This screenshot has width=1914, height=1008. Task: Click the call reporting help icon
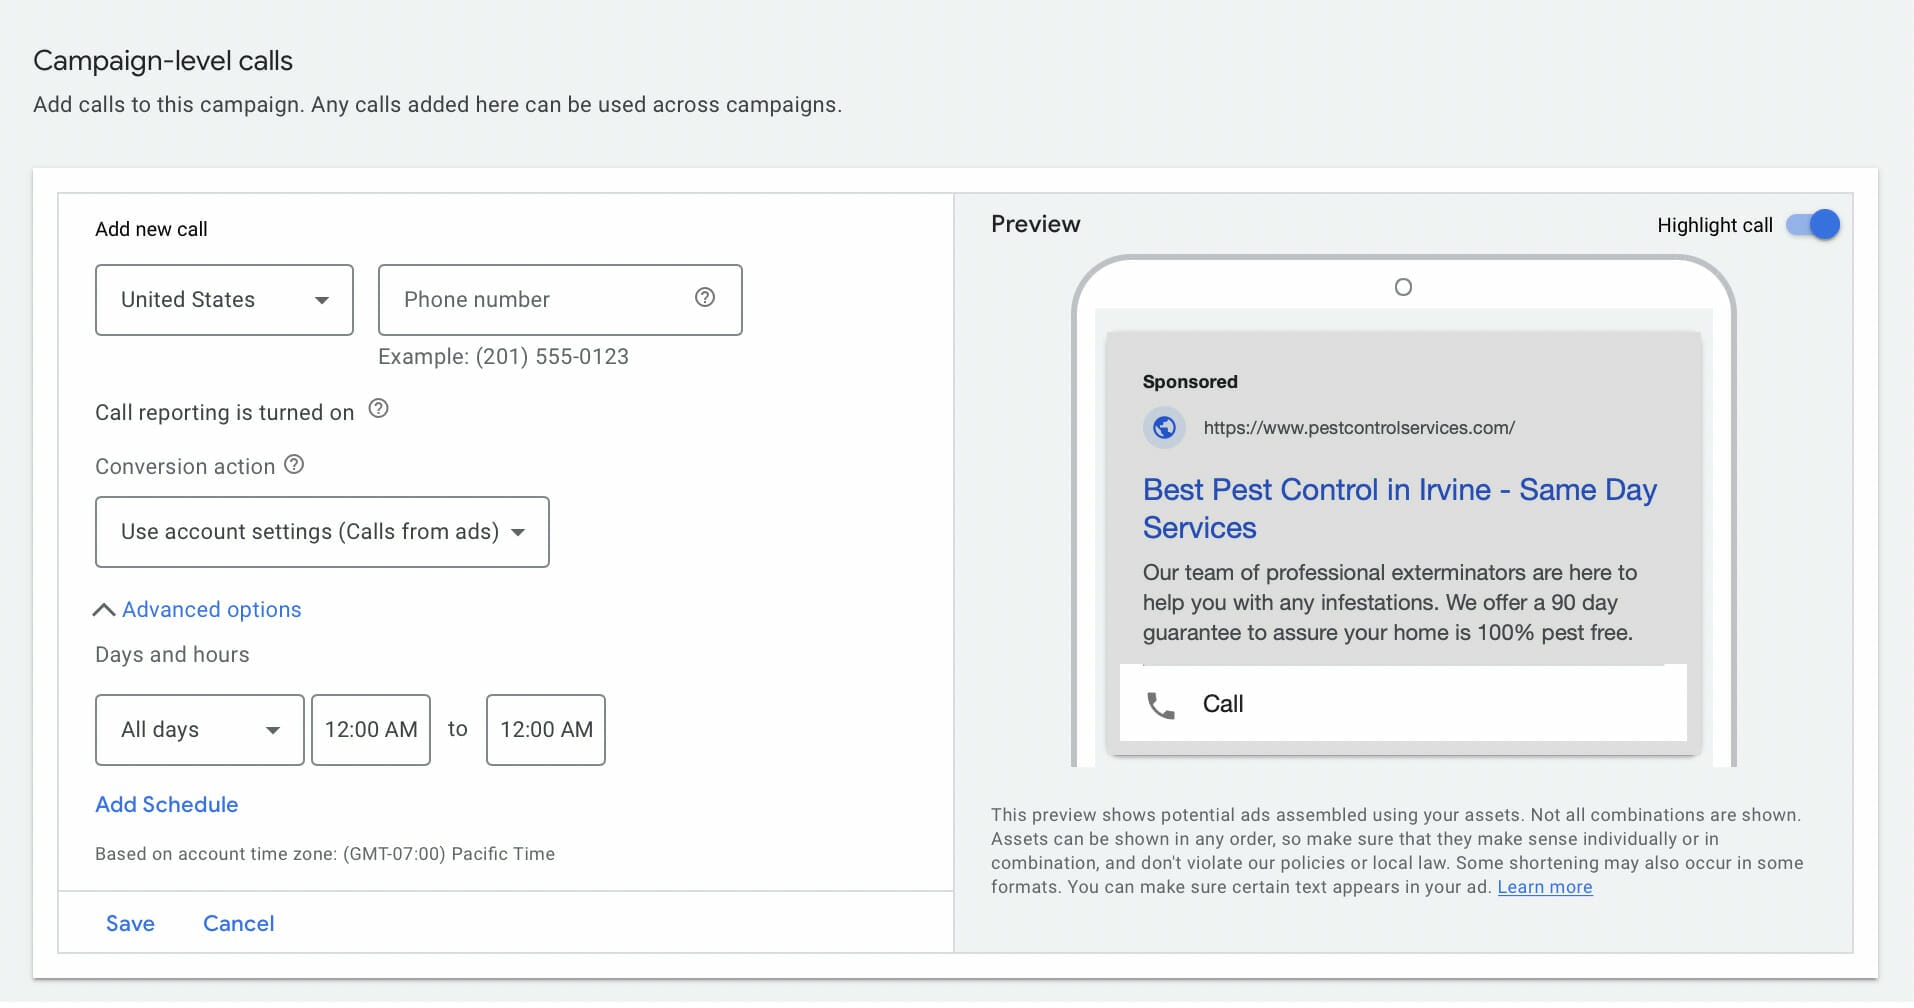point(378,408)
